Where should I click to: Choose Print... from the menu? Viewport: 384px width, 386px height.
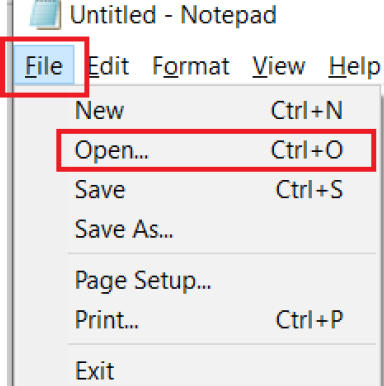(x=223, y=320)
